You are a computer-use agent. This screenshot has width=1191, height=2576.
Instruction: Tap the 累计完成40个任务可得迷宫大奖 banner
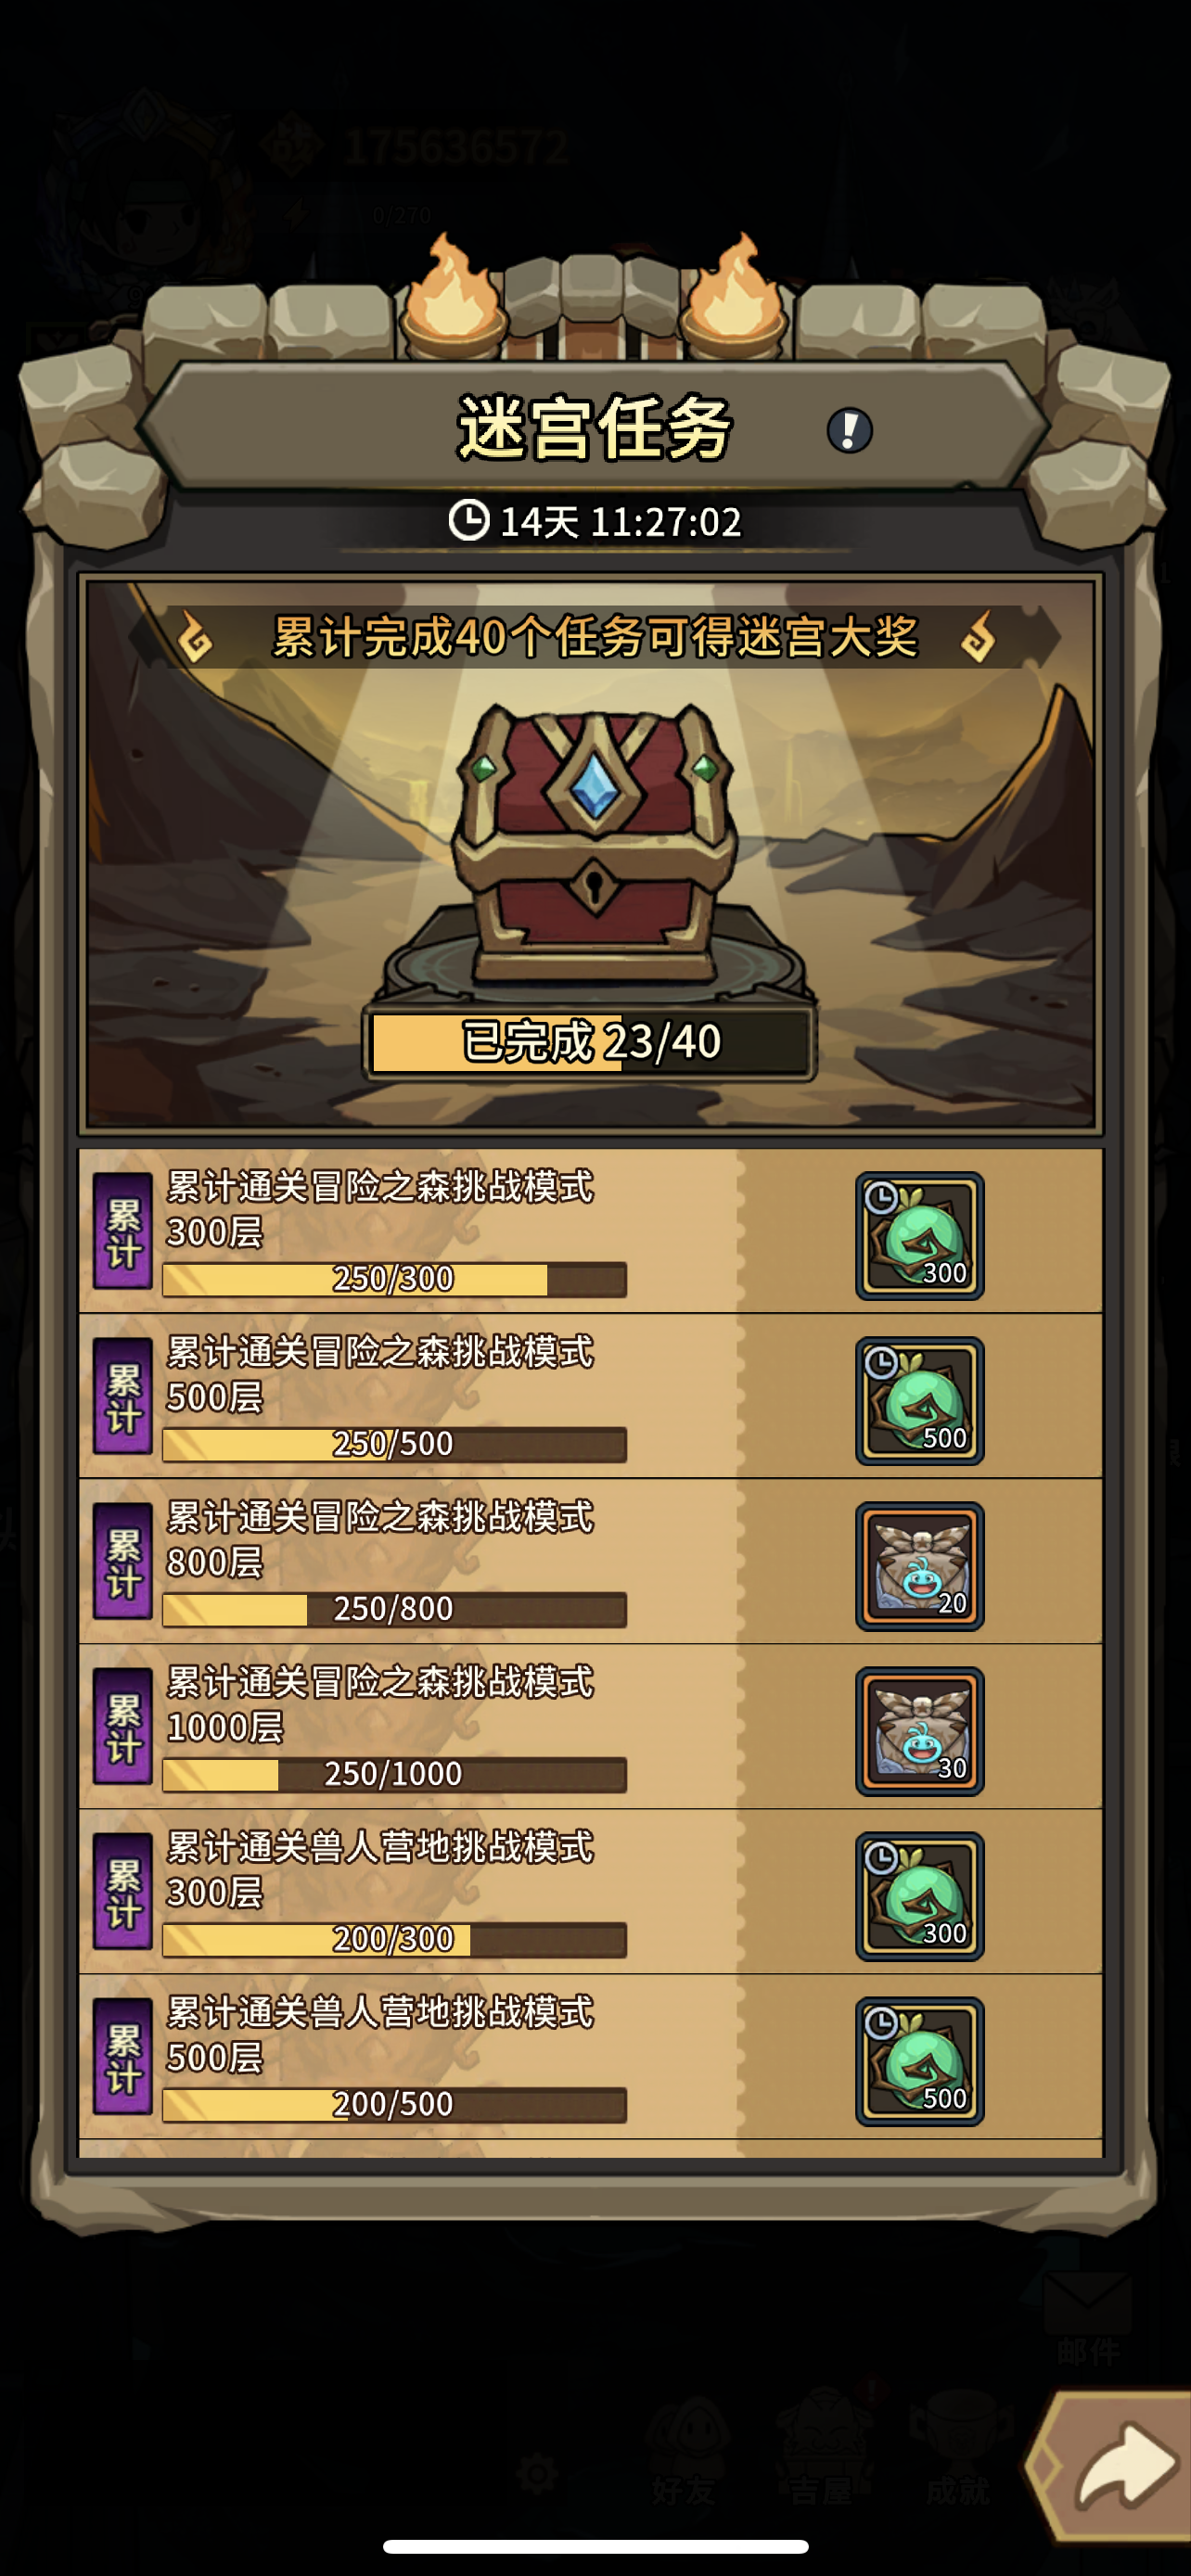[595, 637]
